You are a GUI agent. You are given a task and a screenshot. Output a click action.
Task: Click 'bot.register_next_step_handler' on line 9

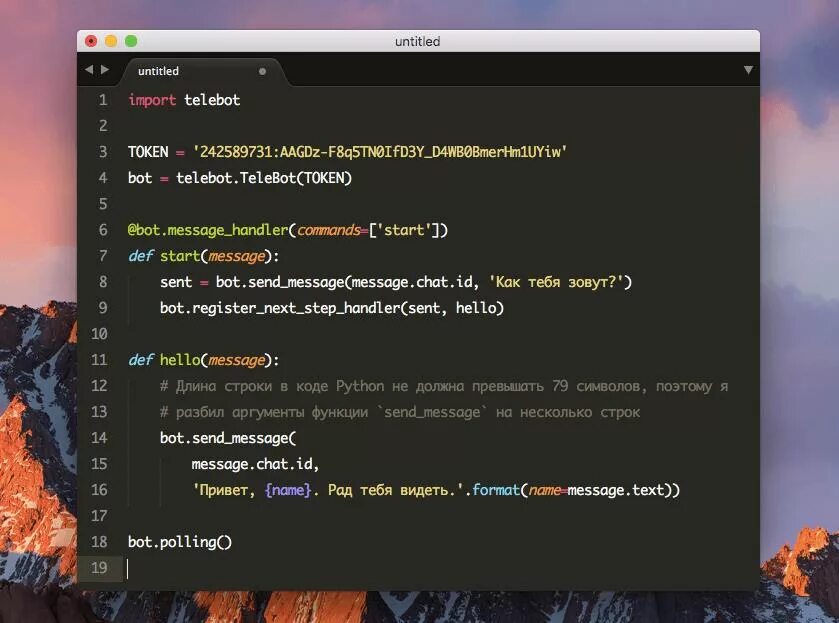click(280, 308)
